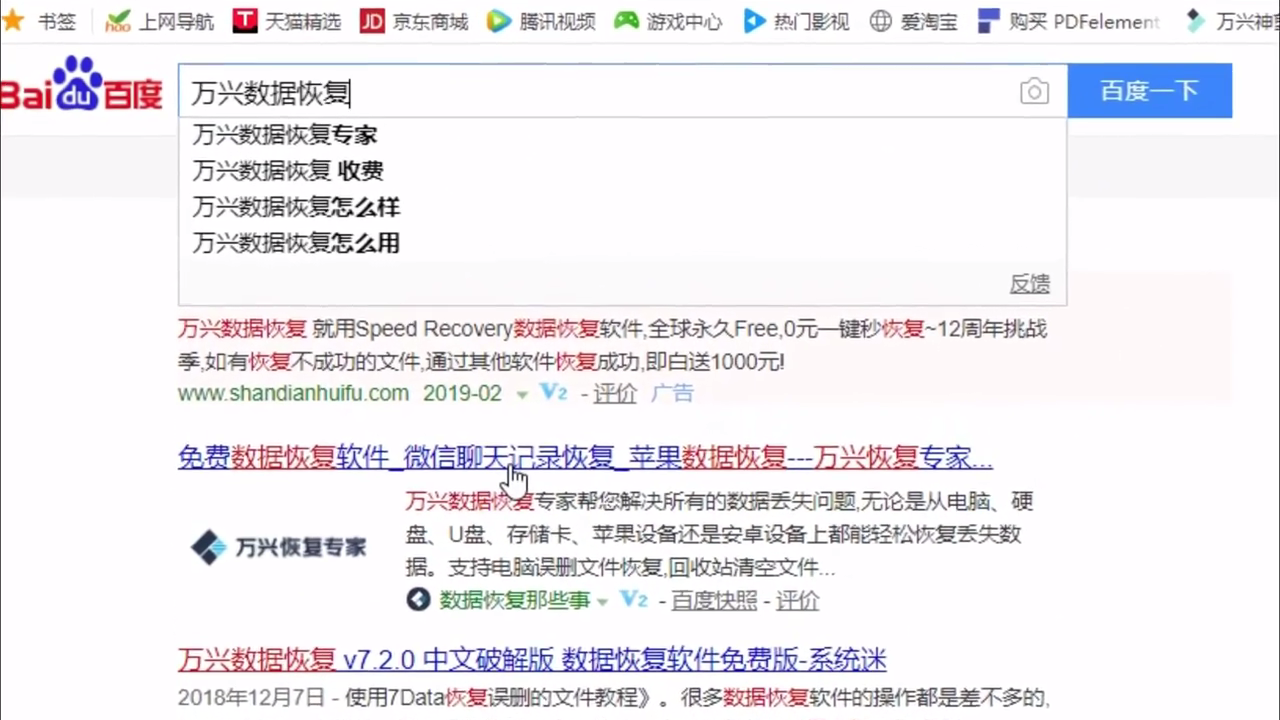
Task: Select suggestion 万兴数据恢复 收费
Action: tap(622, 171)
